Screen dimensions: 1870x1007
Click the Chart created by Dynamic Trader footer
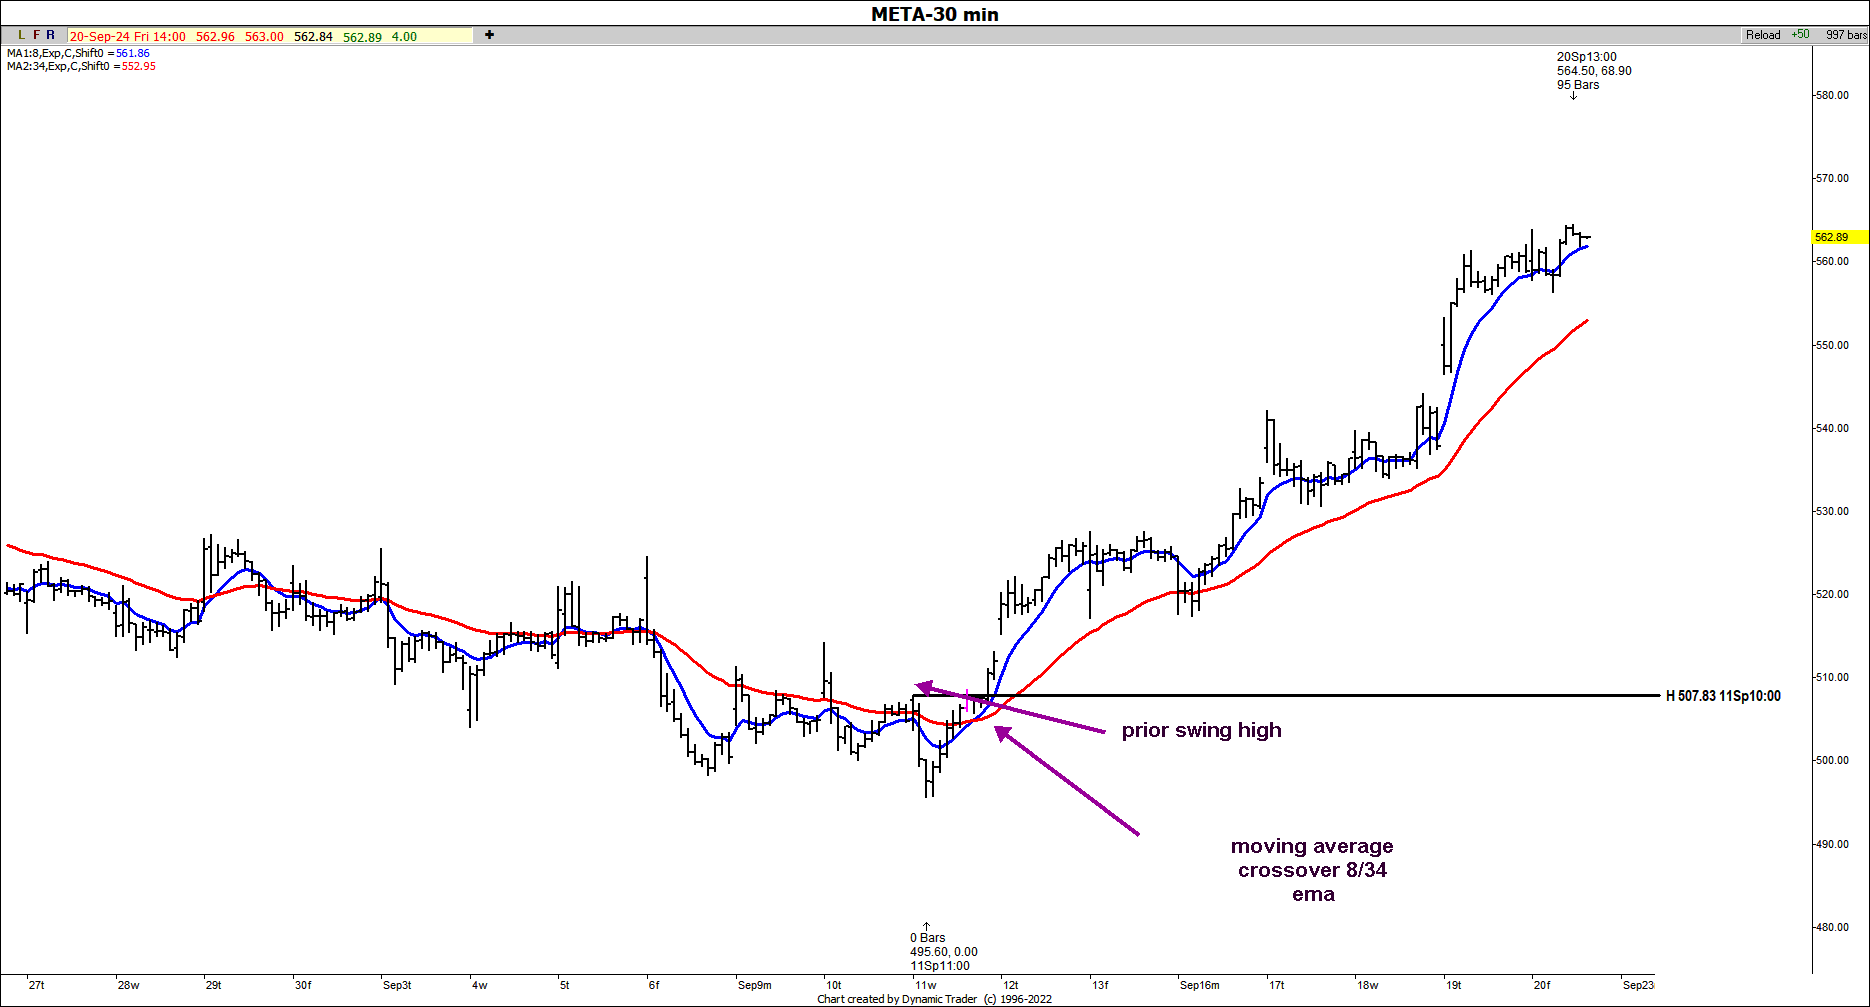point(934,999)
